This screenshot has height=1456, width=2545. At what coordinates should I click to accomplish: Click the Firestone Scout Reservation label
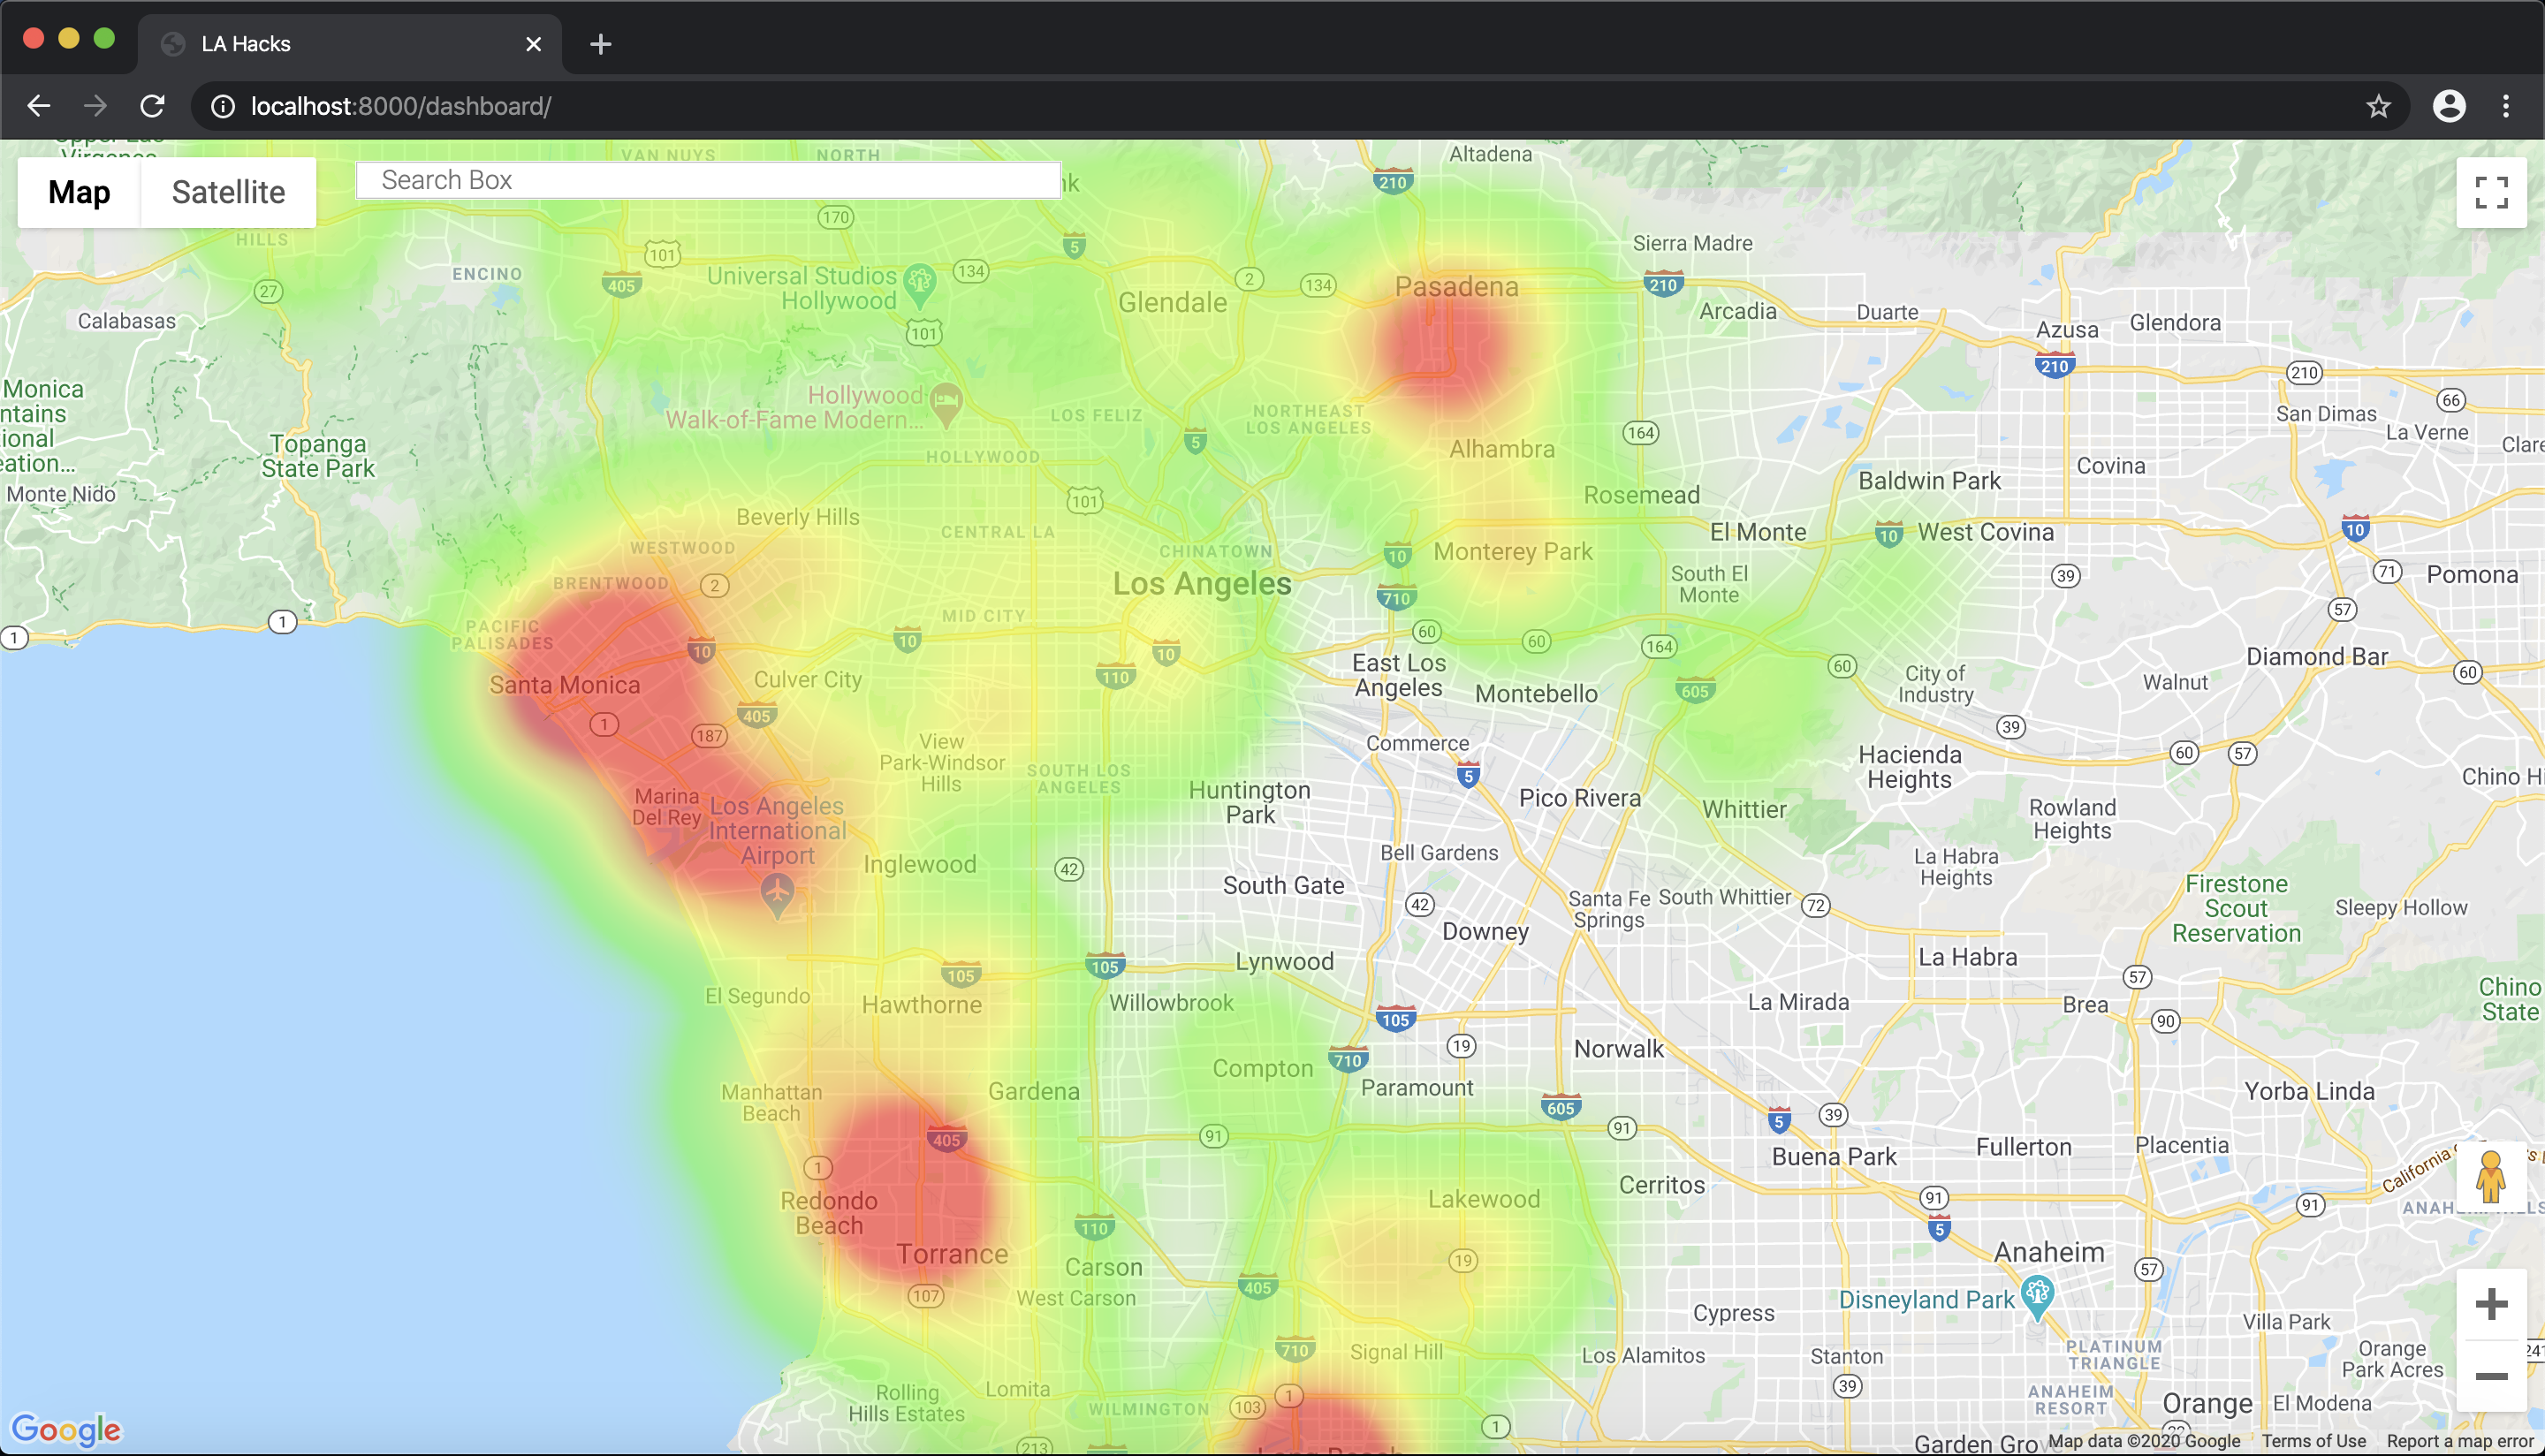[x=2236, y=909]
